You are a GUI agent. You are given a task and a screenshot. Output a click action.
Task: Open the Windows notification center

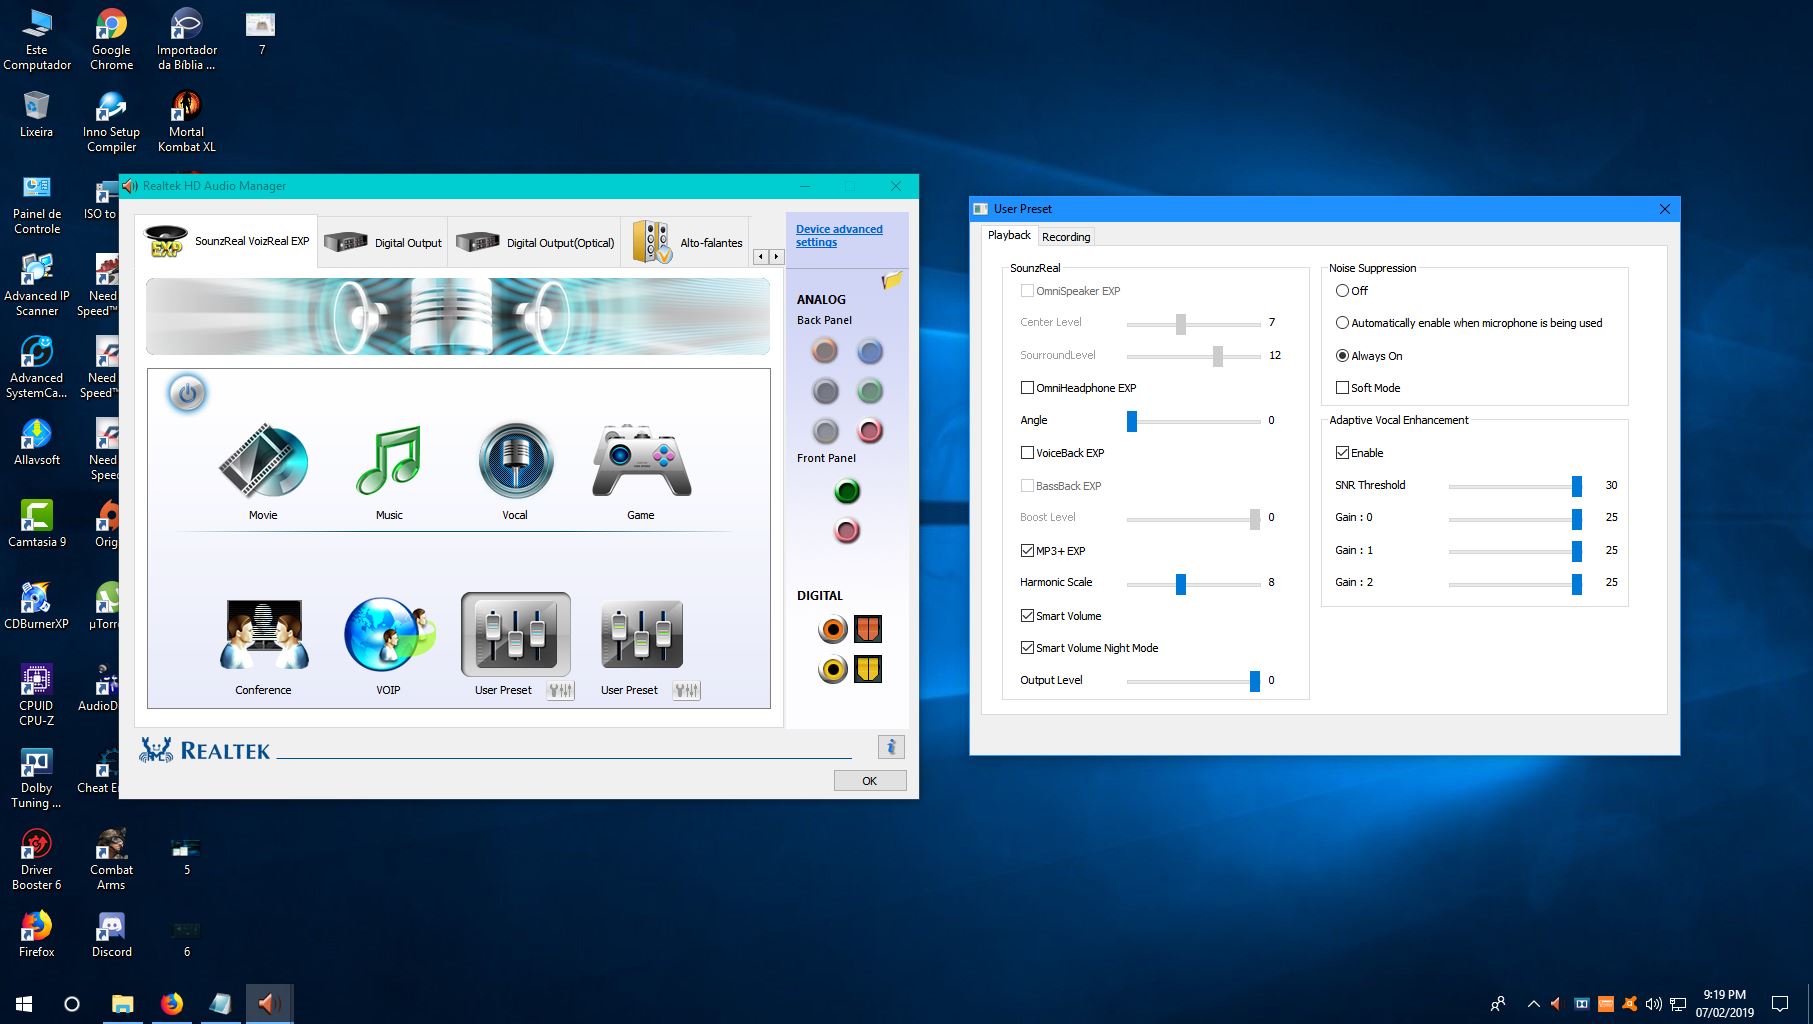1779,1003
